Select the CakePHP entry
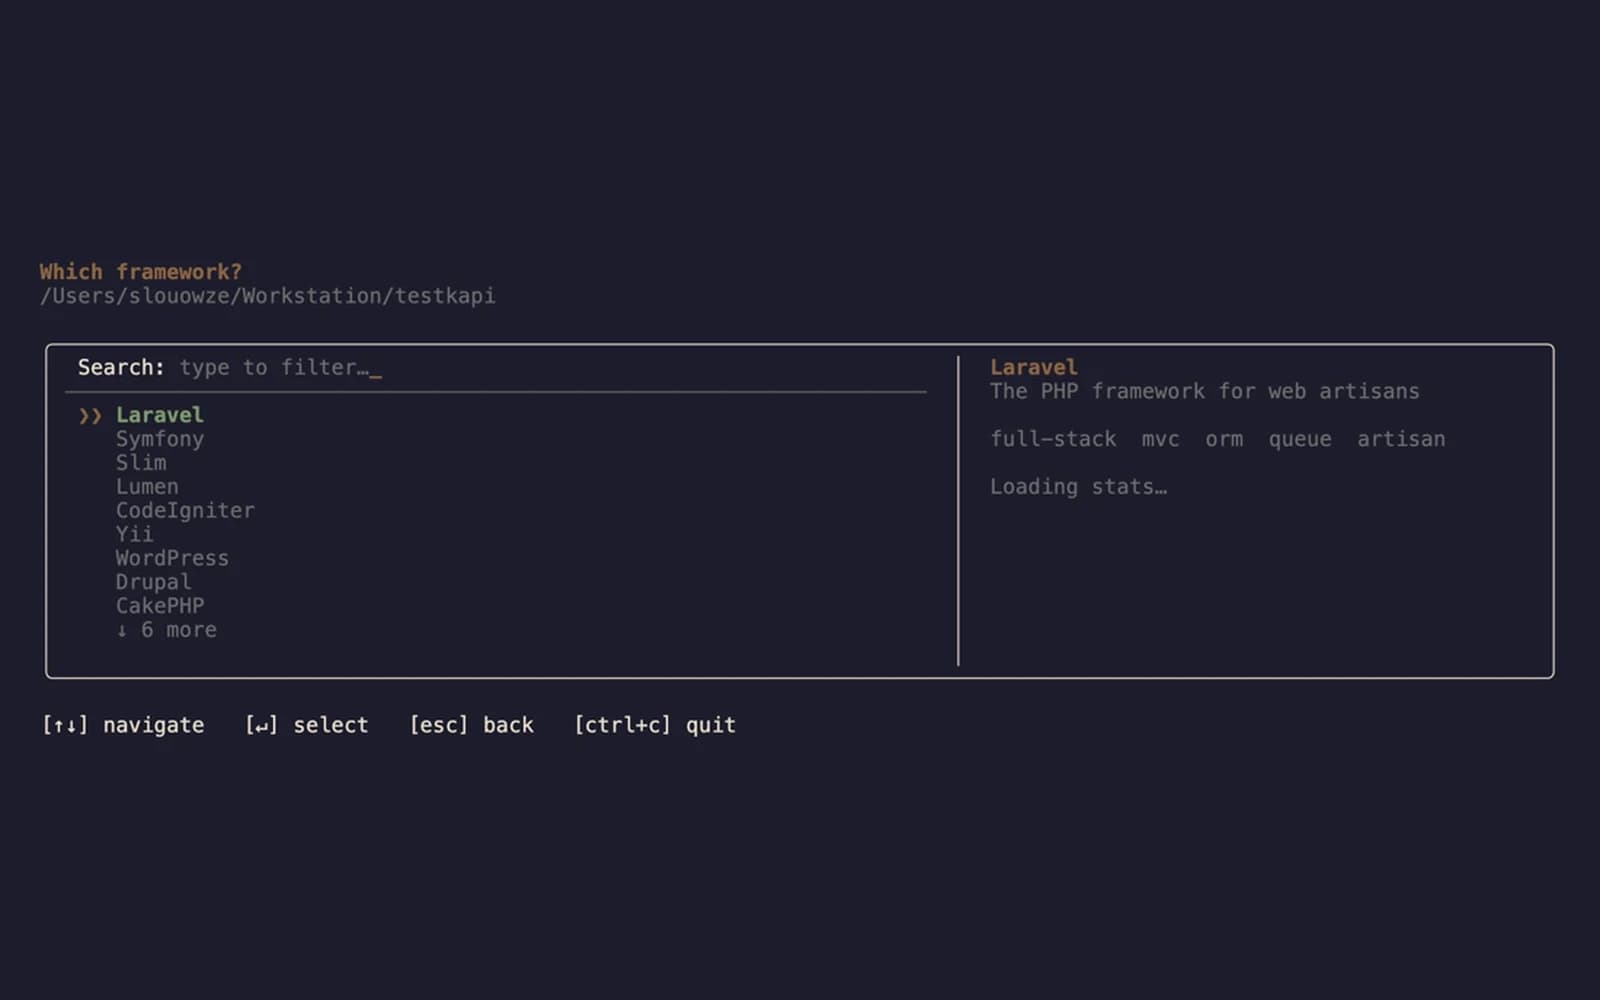The width and height of the screenshot is (1600, 1000). point(159,606)
